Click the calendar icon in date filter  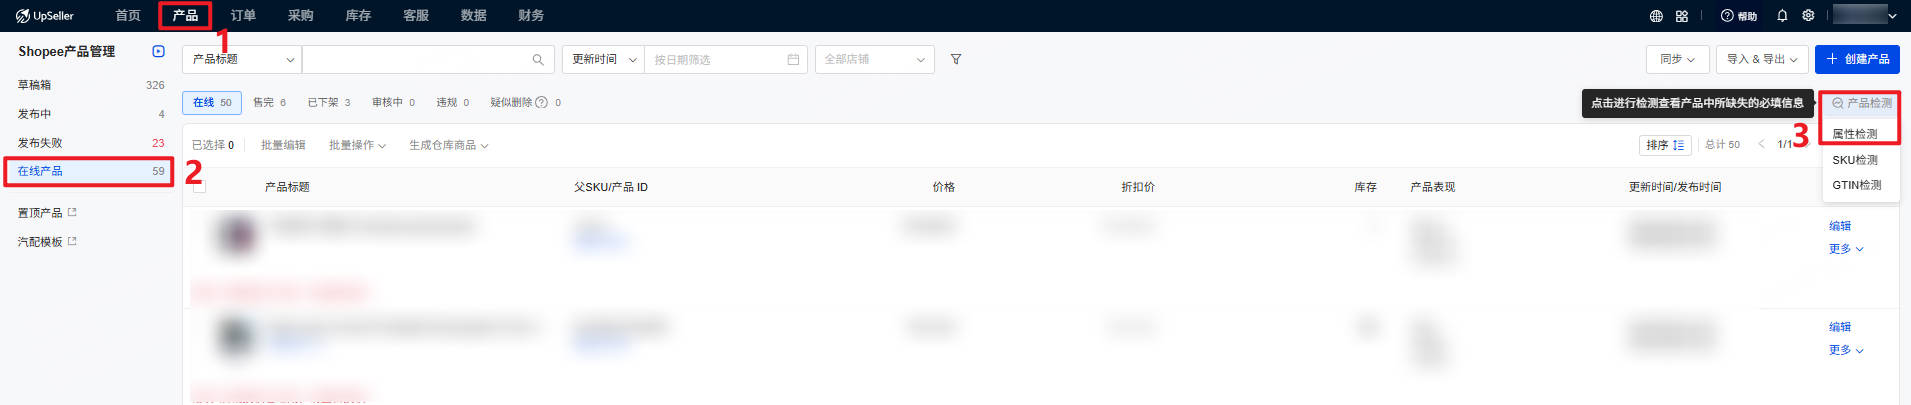coord(793,60)
